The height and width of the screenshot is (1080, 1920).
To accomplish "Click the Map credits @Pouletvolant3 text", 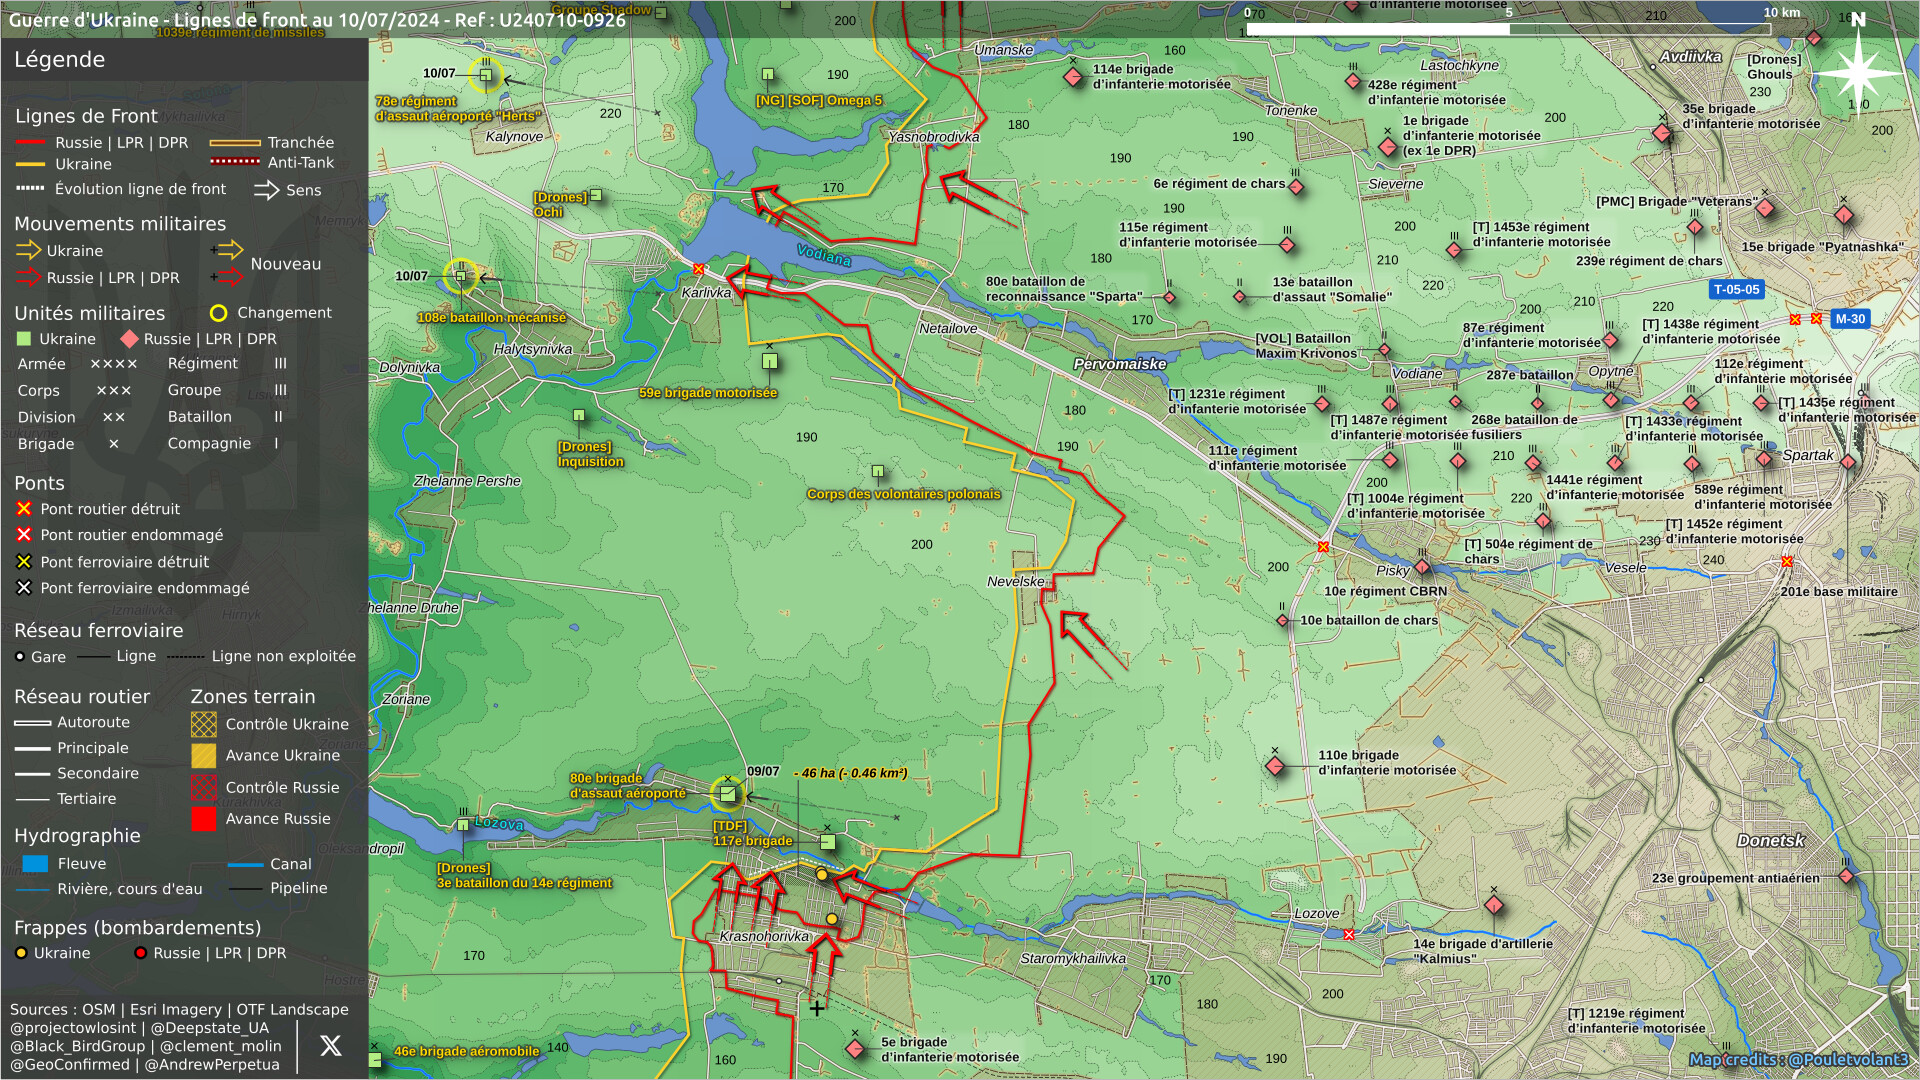I will click(x=1798, y=1060).
